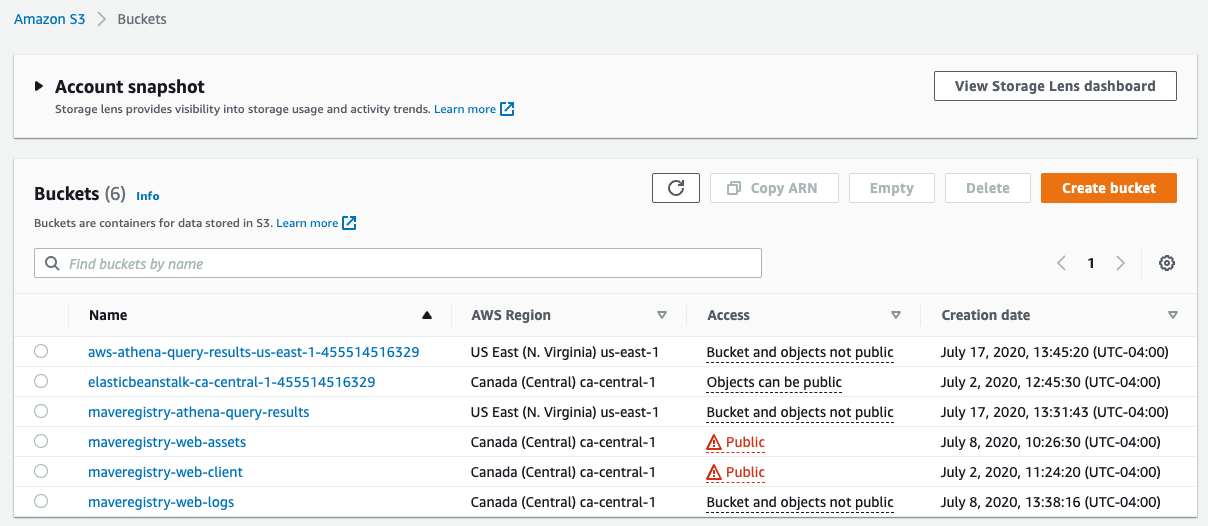Open Learn more link under Account snapshot

[x=465, y=109]
